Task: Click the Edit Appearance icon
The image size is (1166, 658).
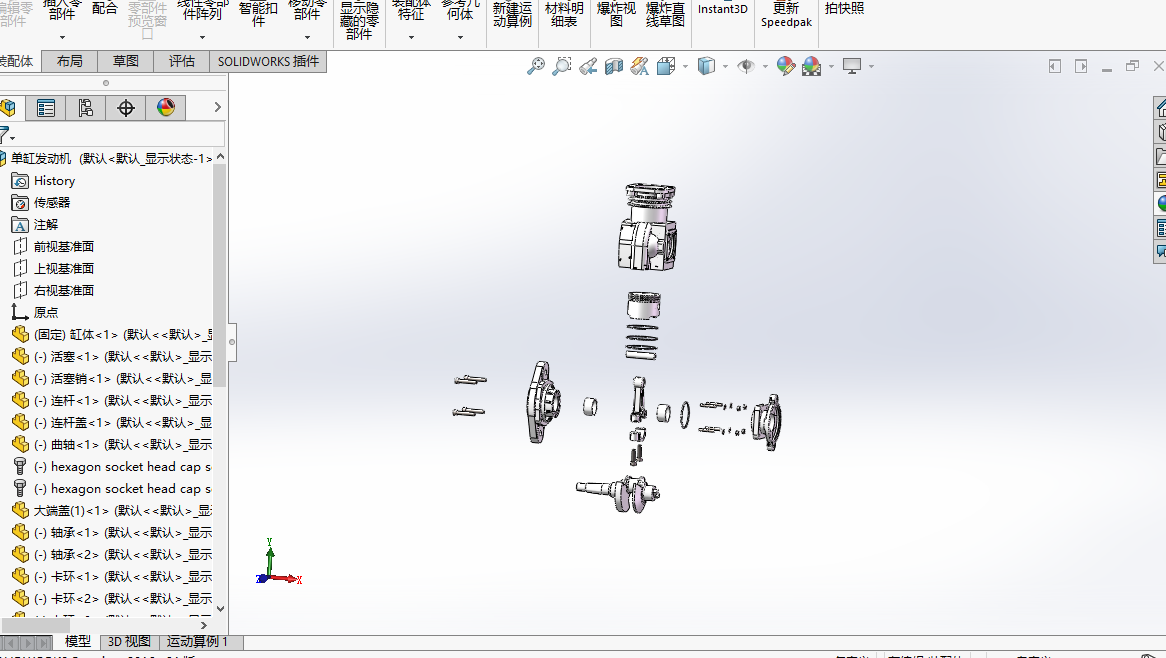Action: coord(786,66)
